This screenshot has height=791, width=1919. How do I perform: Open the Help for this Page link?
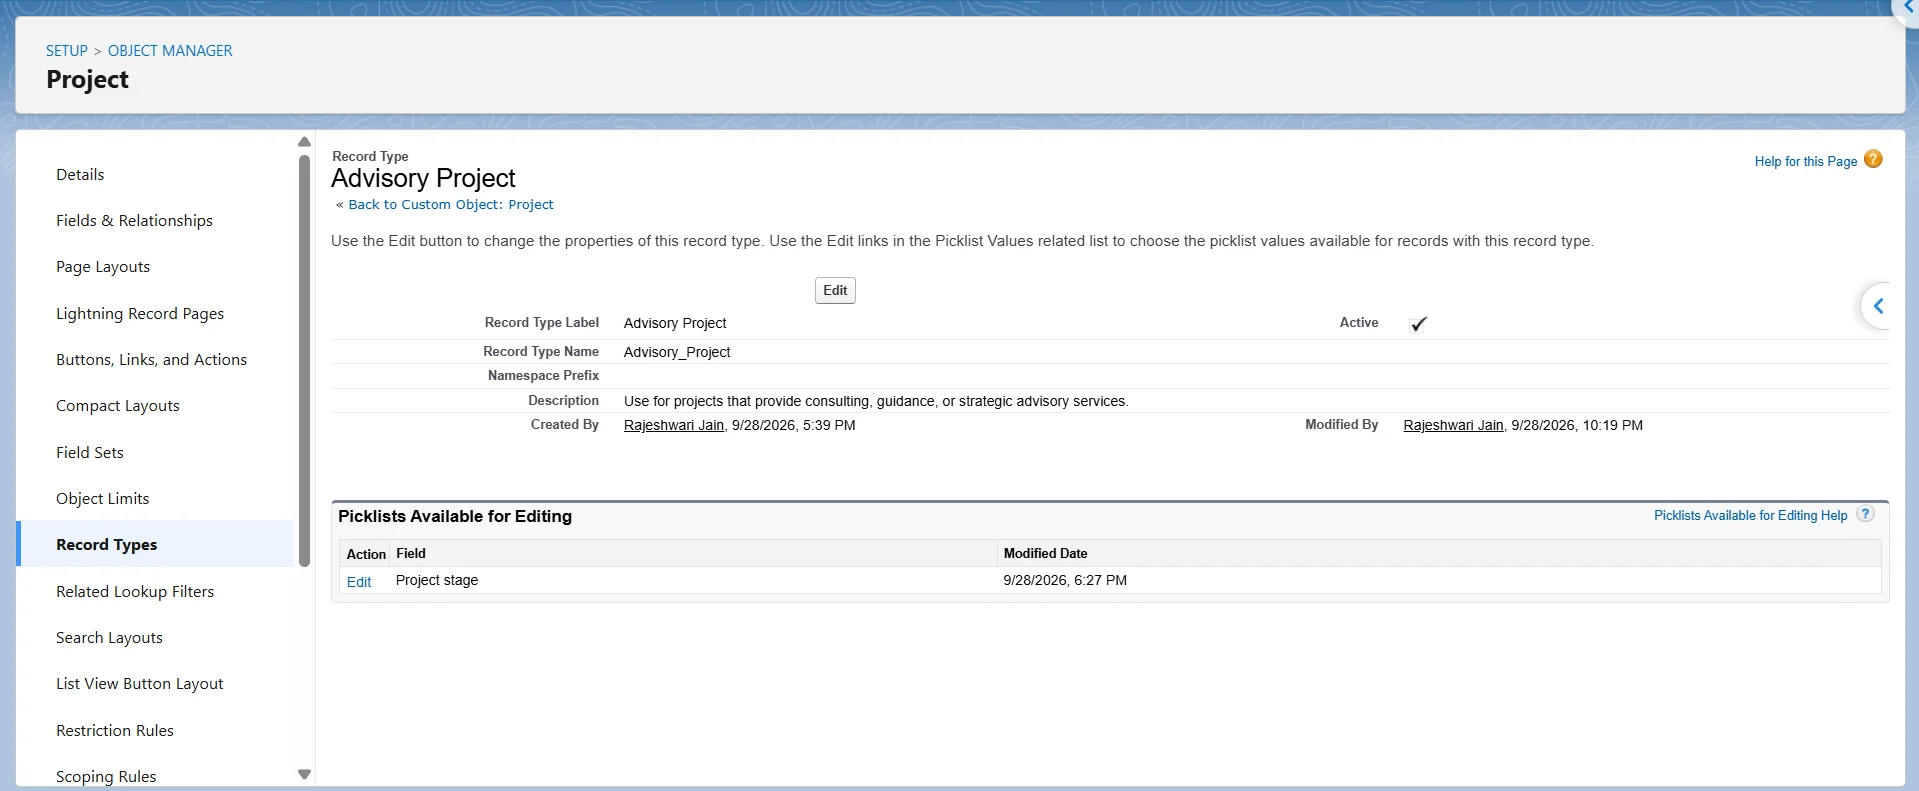tap(1806, 161)
